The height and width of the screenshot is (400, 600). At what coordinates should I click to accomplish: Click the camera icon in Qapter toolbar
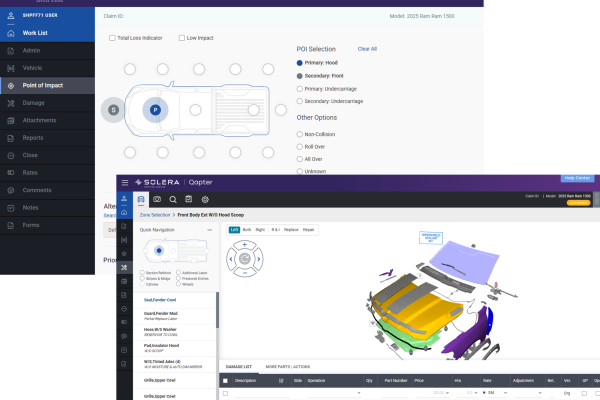157,199
